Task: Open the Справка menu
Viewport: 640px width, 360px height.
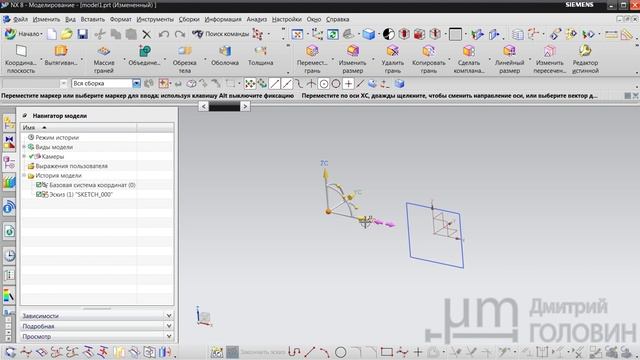Action: point(338,19)
